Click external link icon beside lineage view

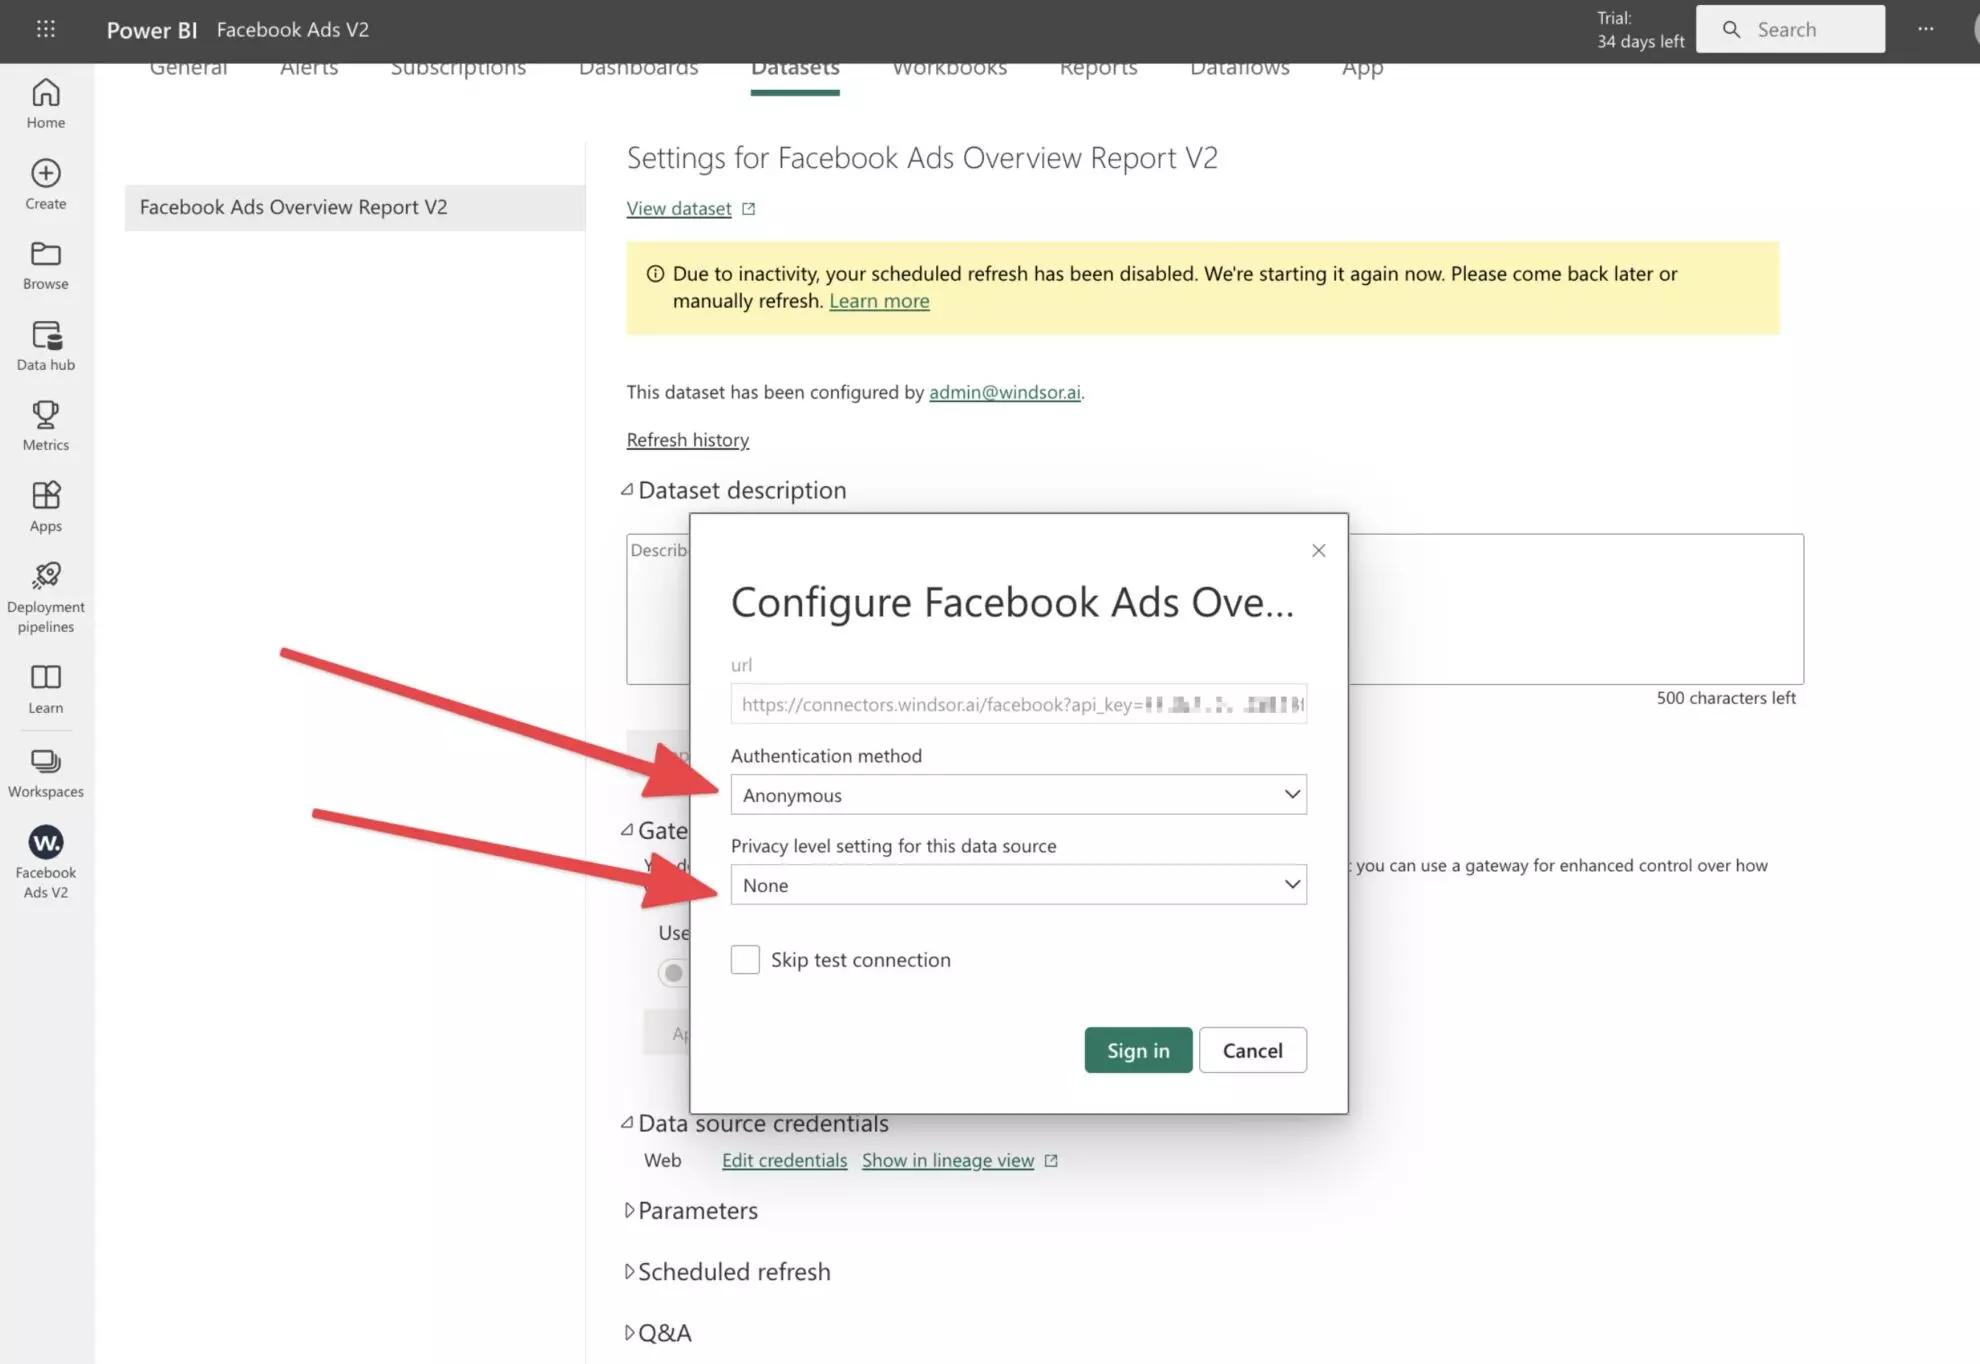pos(1051,1161)
